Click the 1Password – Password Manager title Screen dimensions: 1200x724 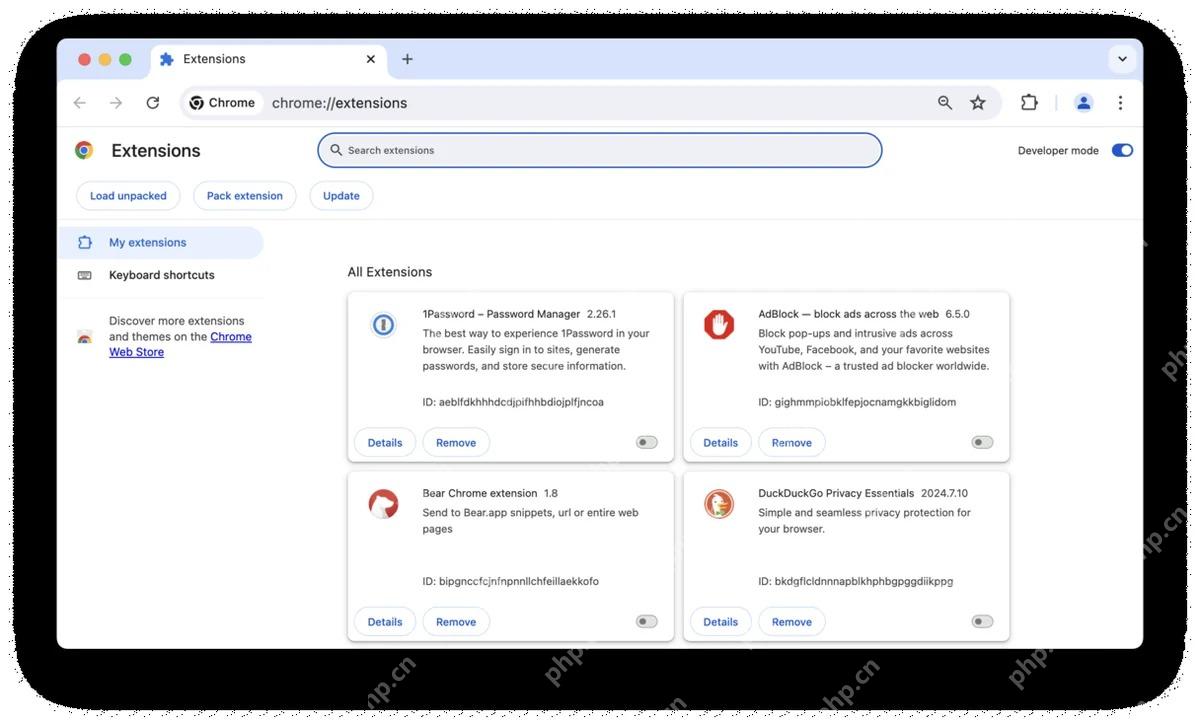point(501,314)
